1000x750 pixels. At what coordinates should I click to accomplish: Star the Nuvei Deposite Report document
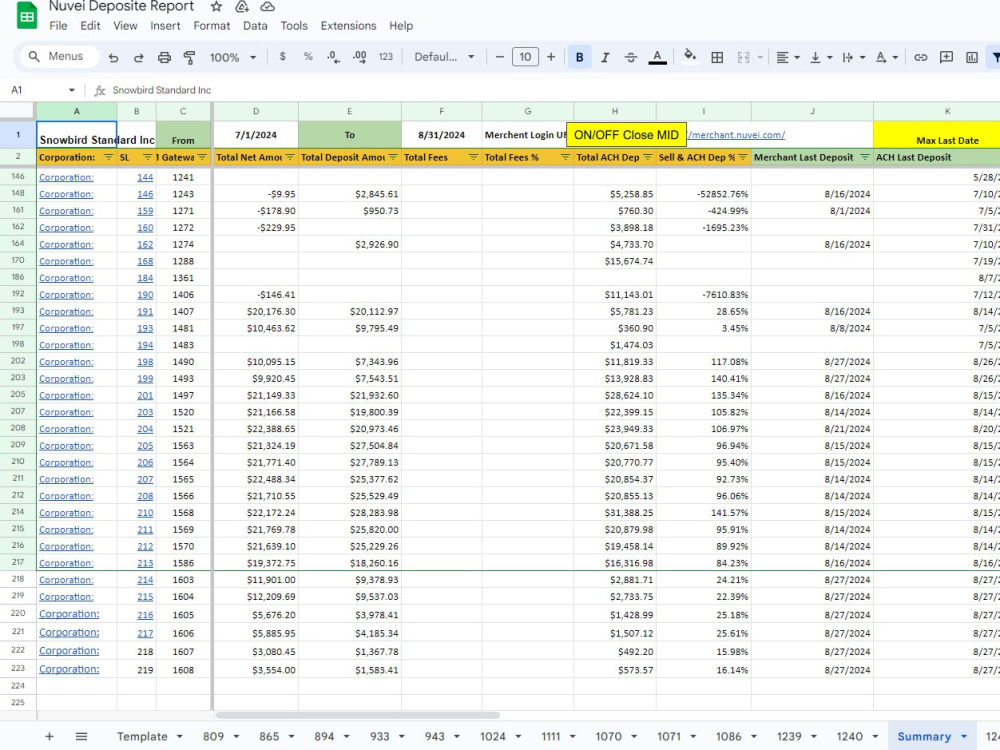(x=216, y=6)
